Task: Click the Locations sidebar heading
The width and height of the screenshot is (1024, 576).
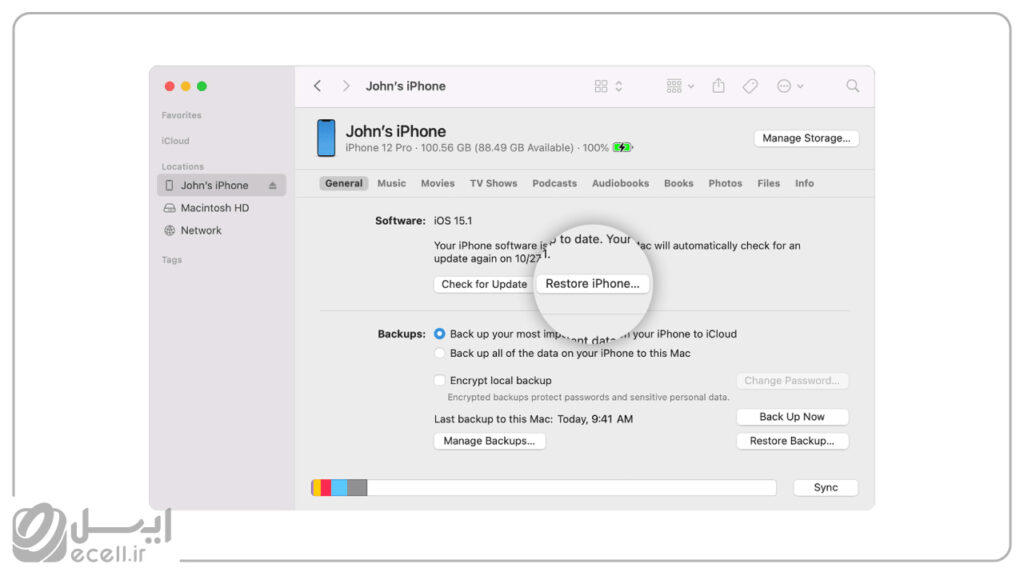Action: coord(183,167)
